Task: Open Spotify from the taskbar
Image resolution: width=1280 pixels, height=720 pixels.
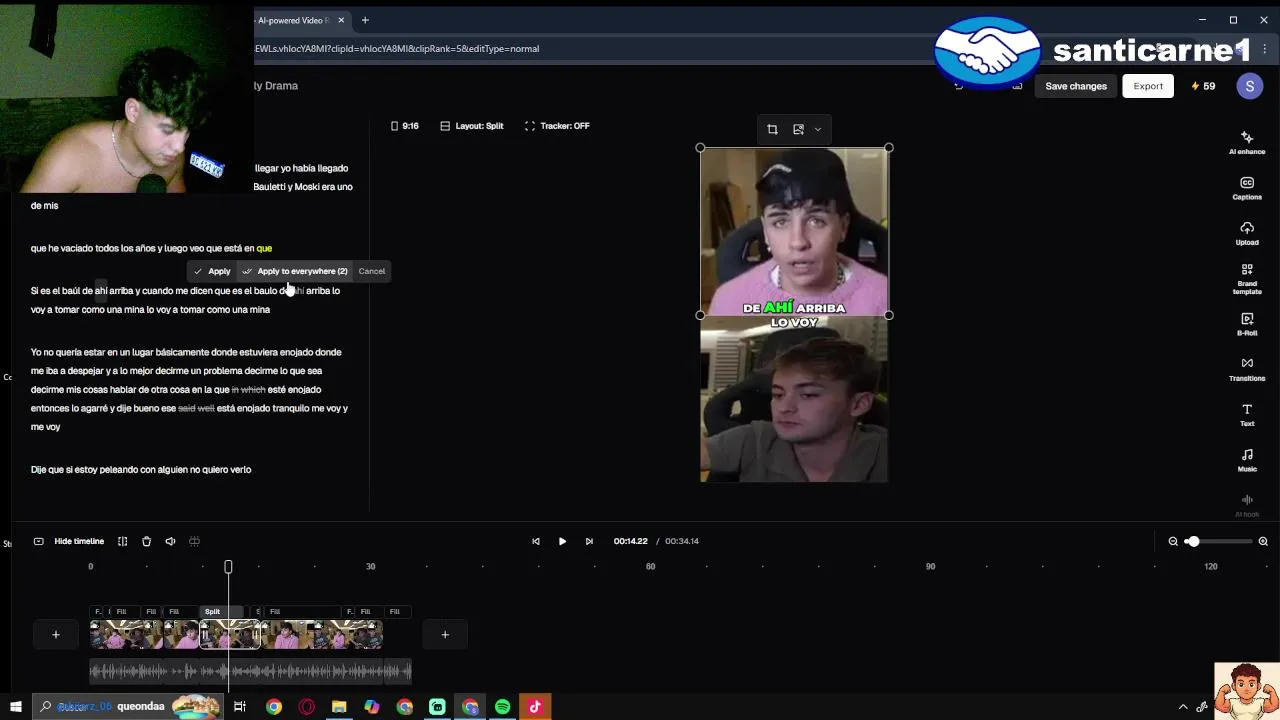Action: coord(502,707)
